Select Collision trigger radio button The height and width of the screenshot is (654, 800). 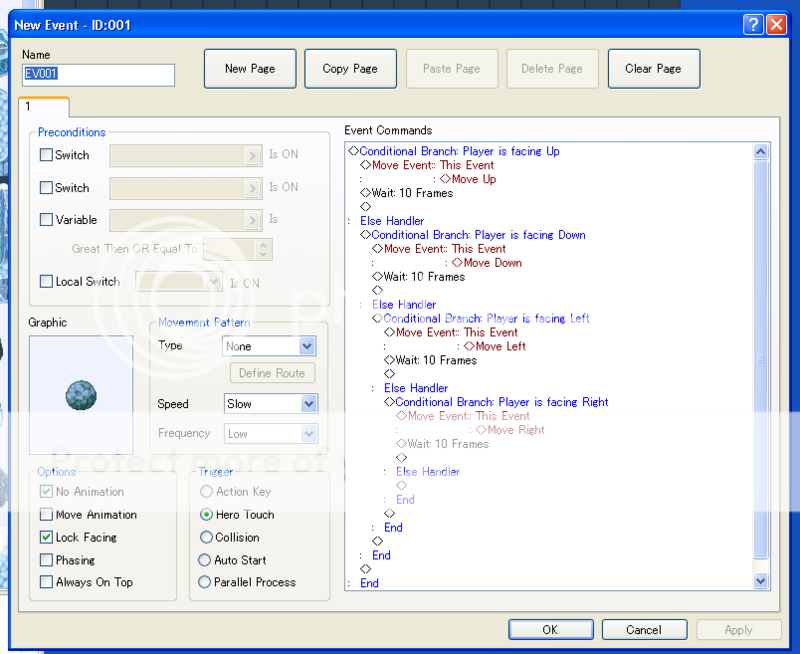pos(206,538)
